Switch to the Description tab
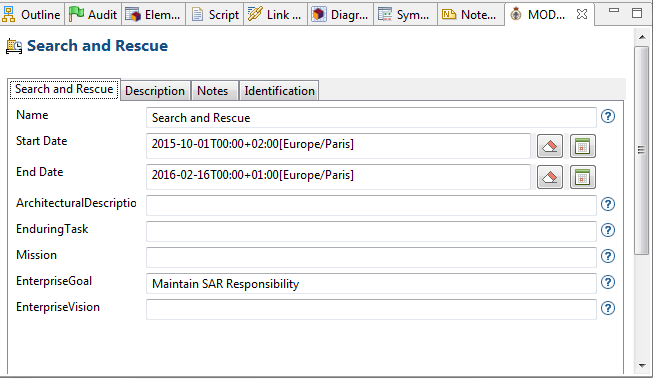 click(155, 91)
